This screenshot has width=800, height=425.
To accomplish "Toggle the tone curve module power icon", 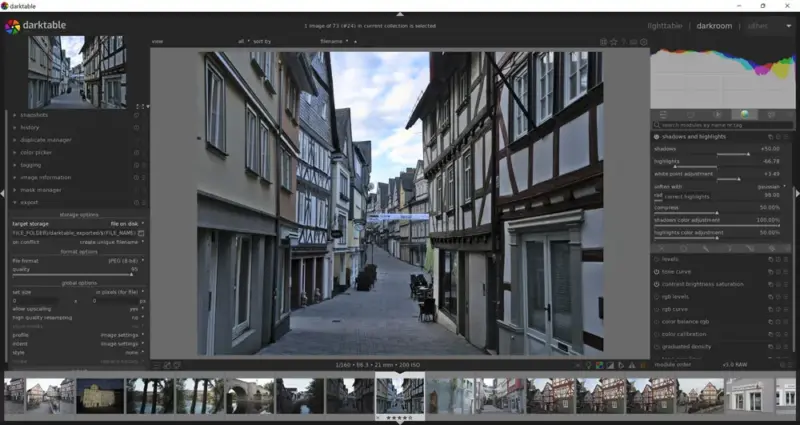I will pyautogui.click(x=656, y=271).
